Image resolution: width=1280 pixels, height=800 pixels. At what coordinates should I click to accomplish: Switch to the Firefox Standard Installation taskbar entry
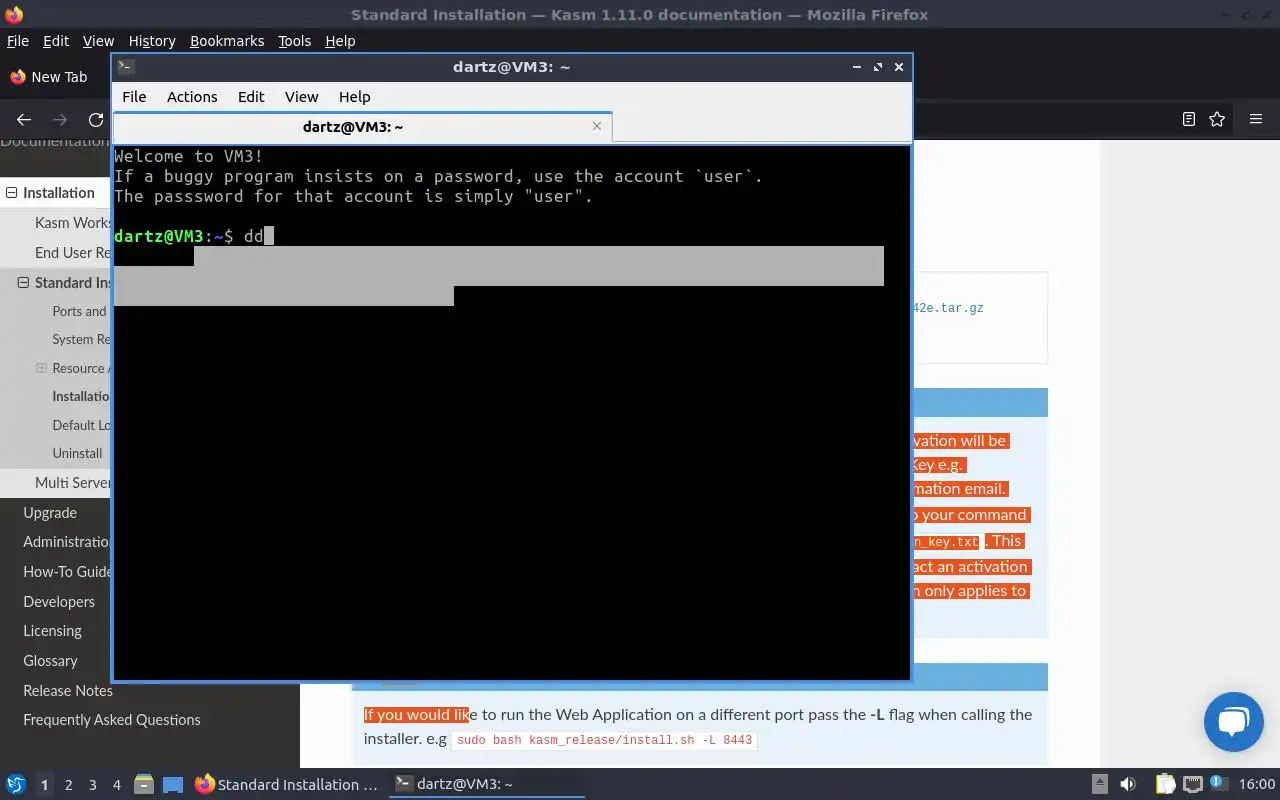[x=287, y=784]
